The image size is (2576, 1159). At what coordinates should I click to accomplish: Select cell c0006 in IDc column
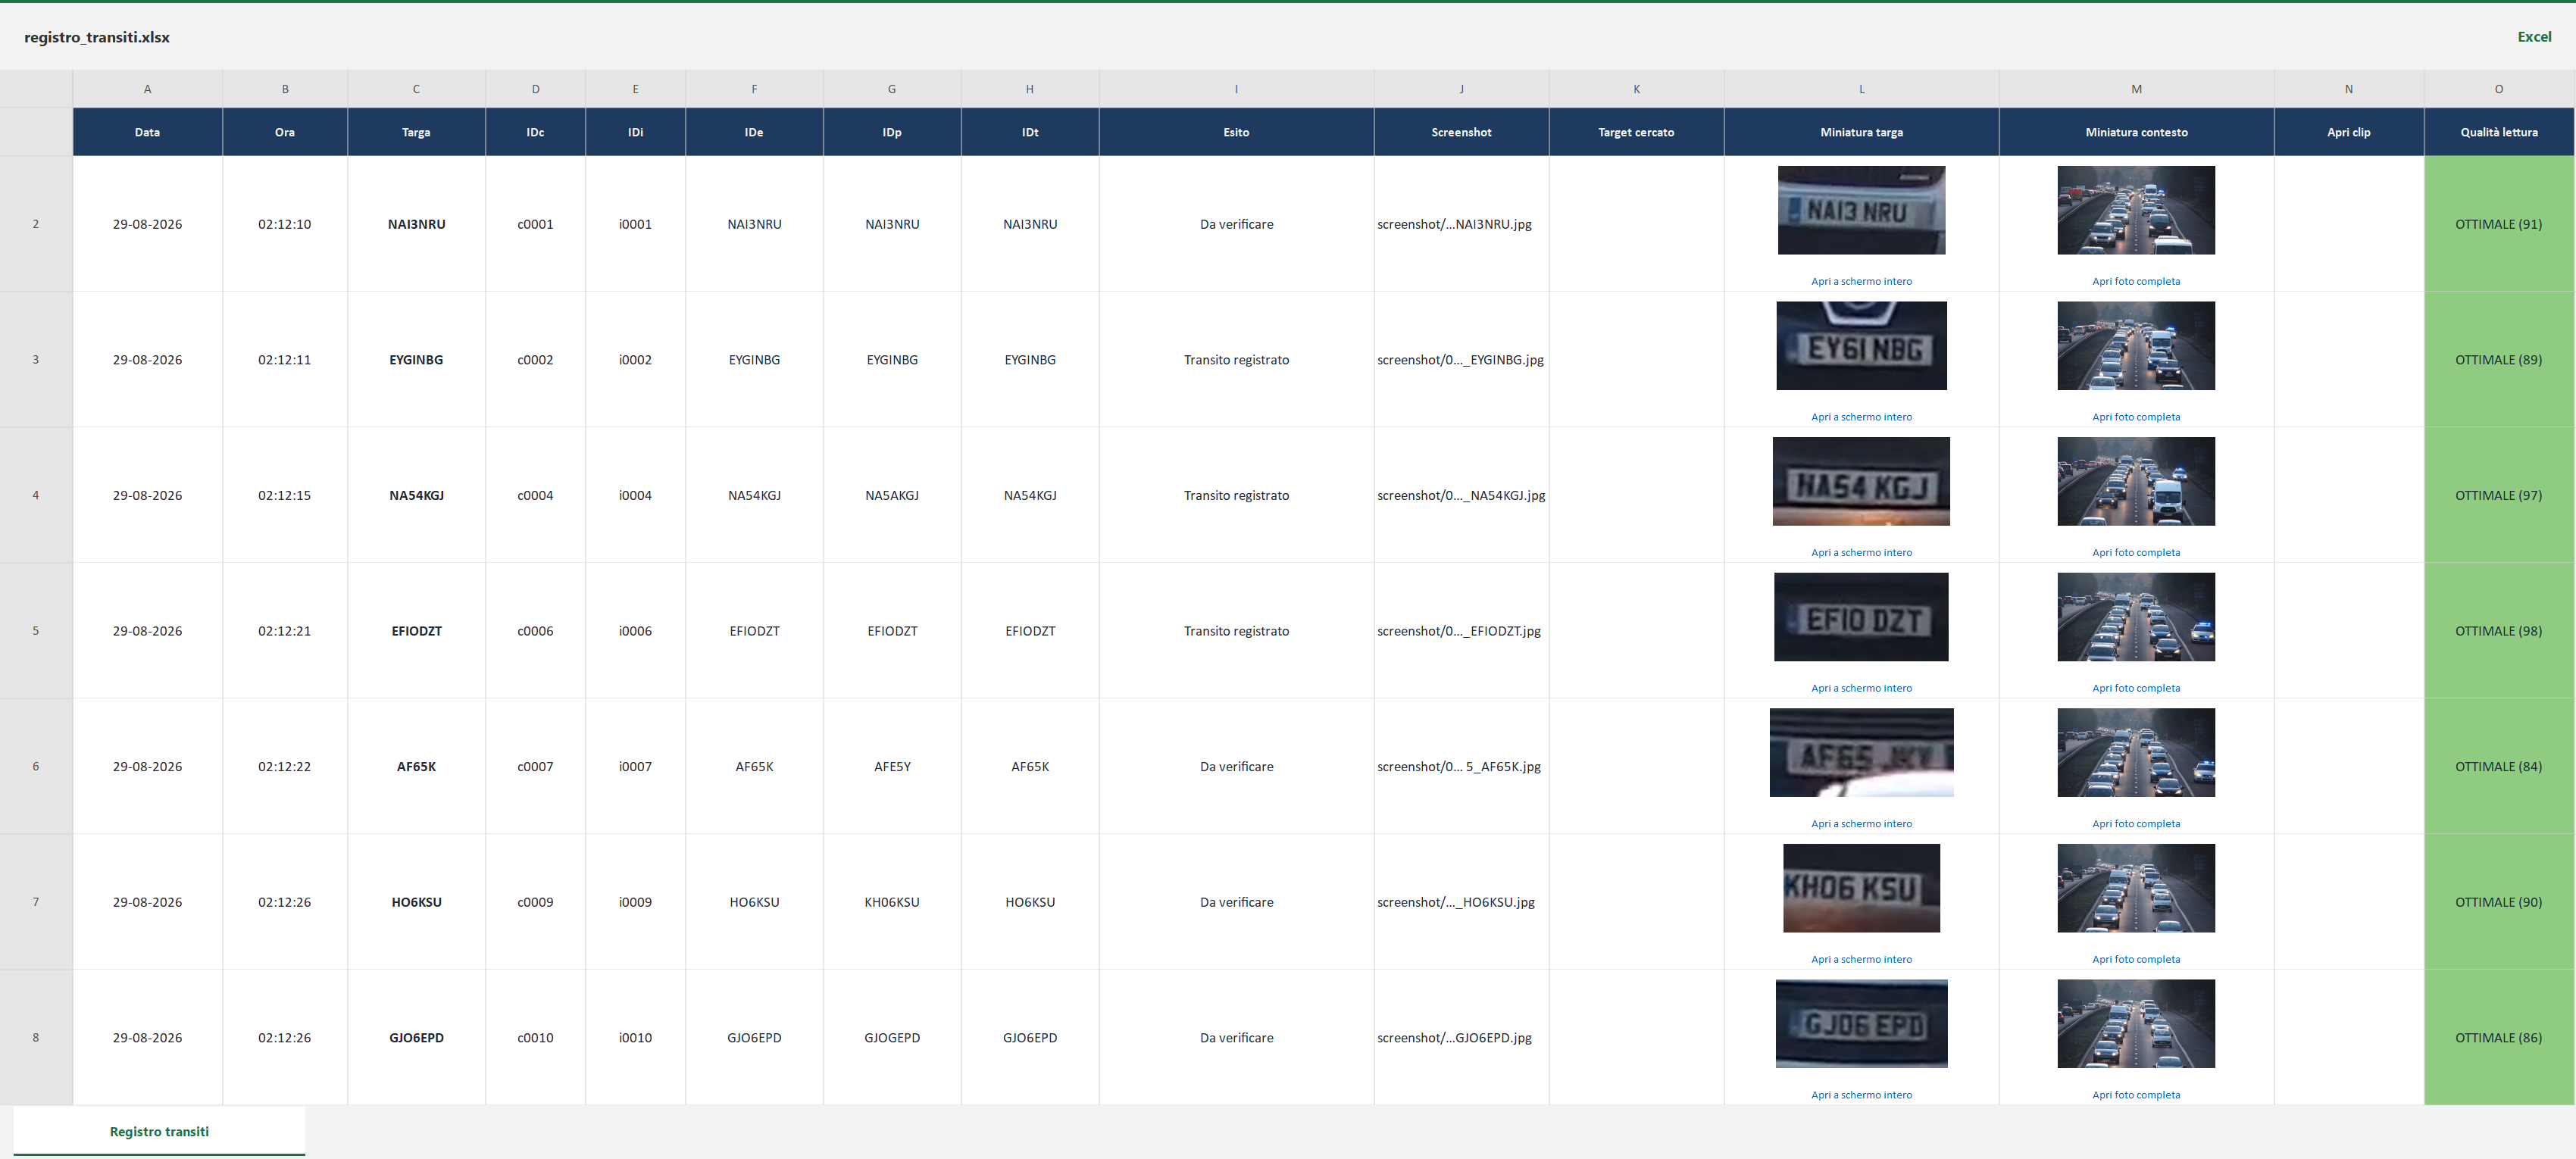click(535, 631)
